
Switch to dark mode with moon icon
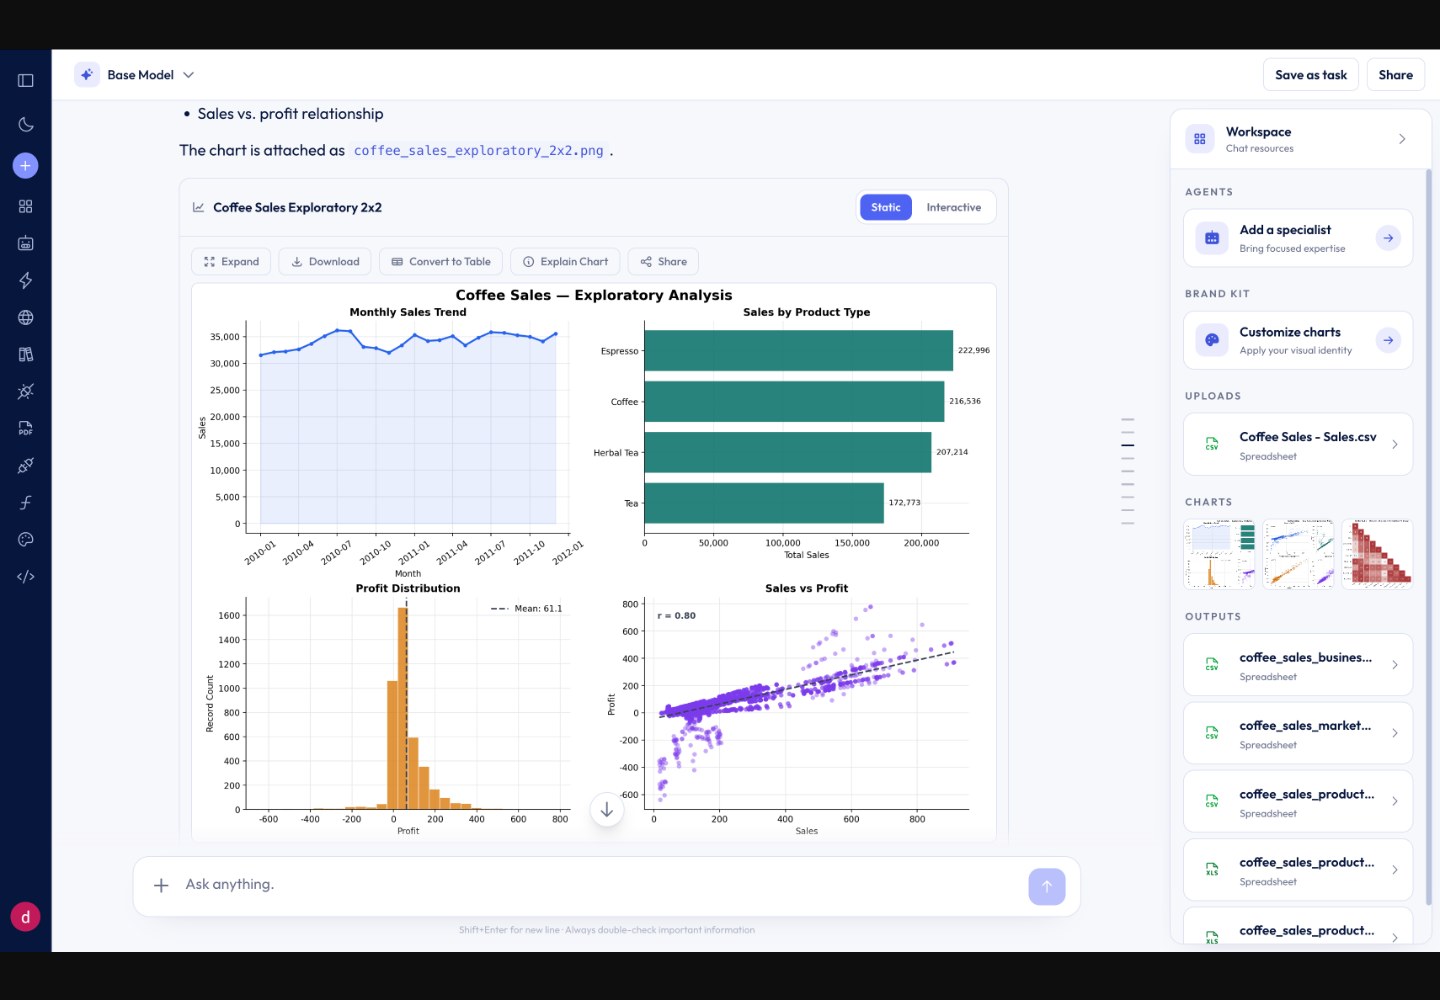tap(26, 125)
